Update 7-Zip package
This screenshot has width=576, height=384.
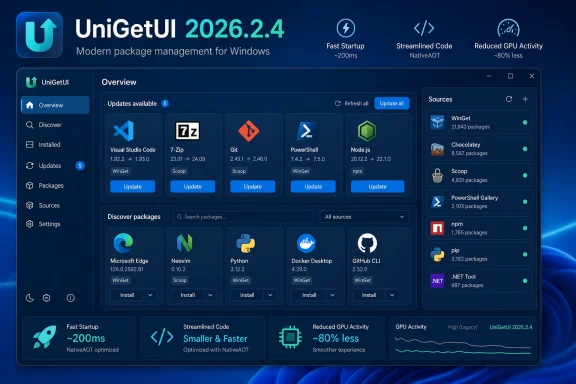pos(192,187)
